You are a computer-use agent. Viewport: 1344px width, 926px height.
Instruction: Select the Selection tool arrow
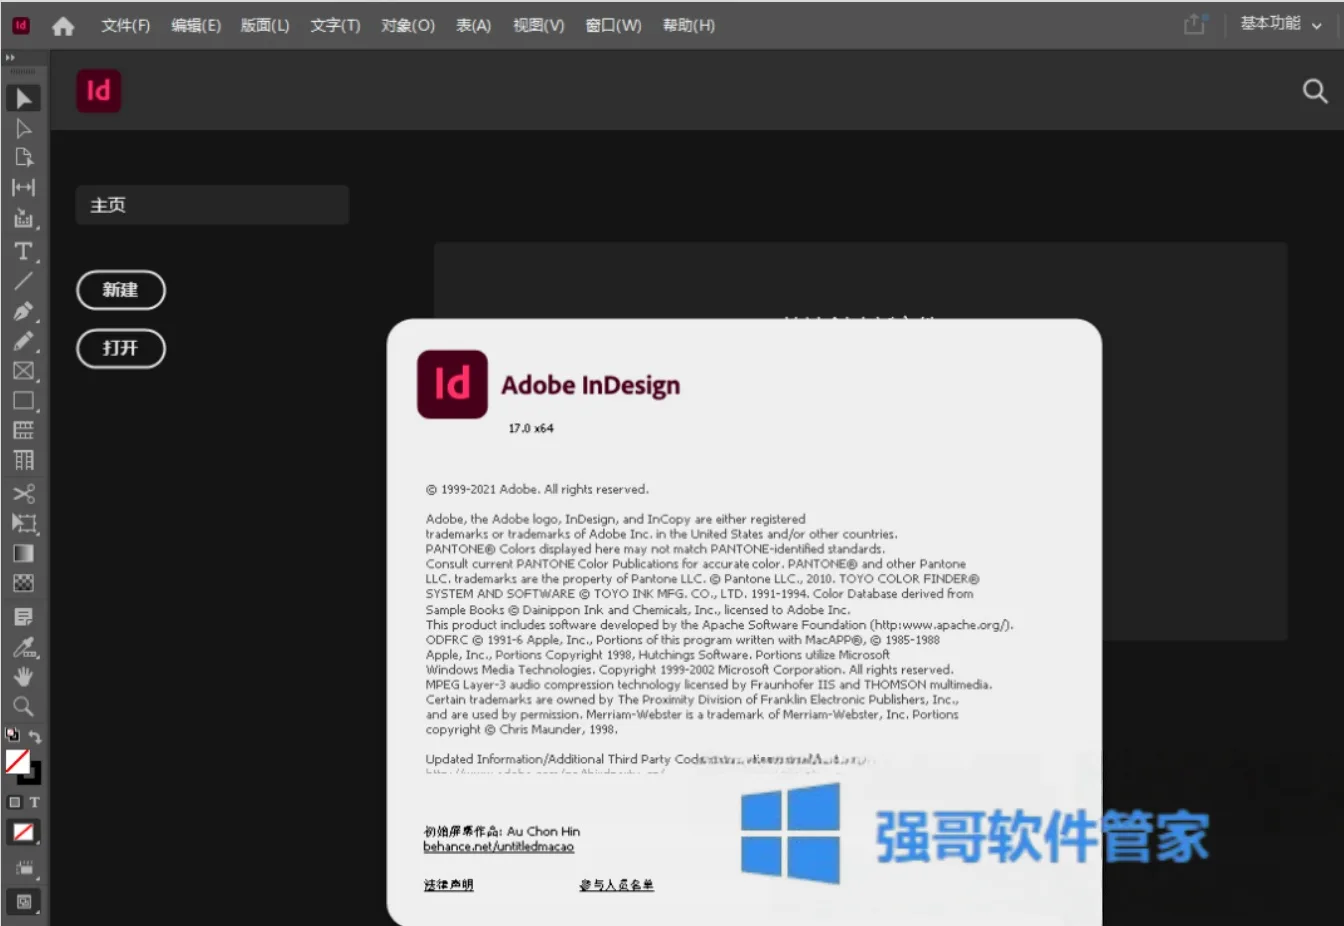click(23, 98)
